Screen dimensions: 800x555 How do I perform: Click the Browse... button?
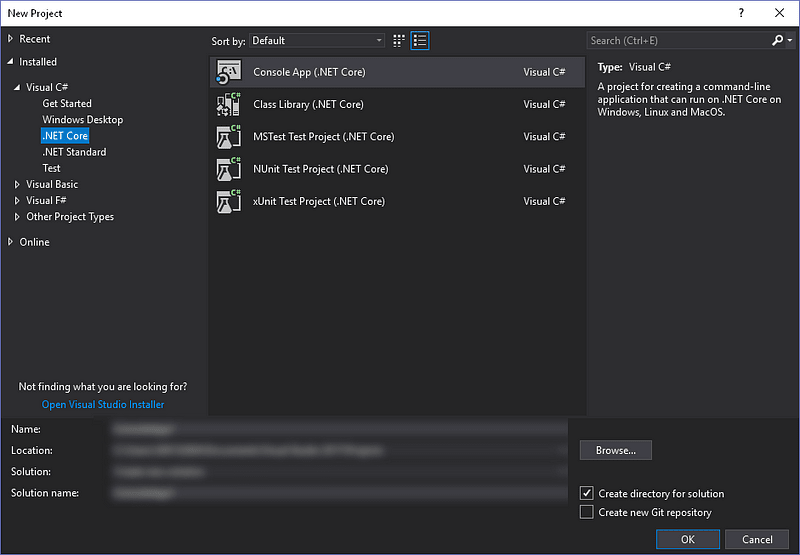(616, 450)
